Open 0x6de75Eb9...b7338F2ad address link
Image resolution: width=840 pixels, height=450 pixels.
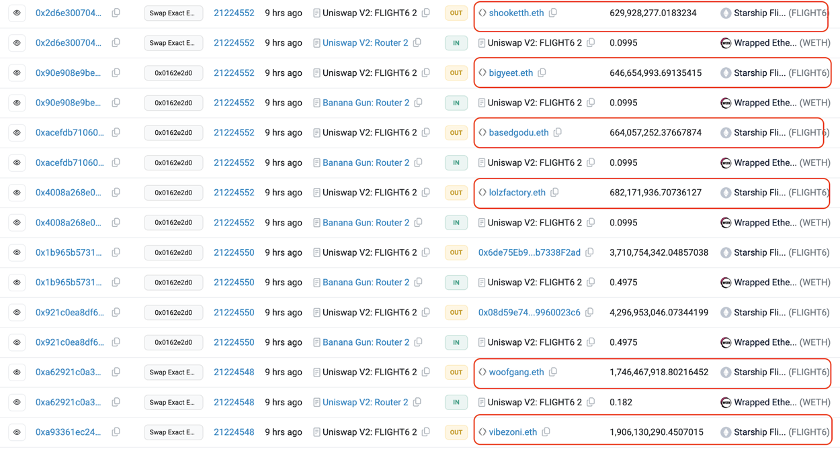tap(529, 252)
